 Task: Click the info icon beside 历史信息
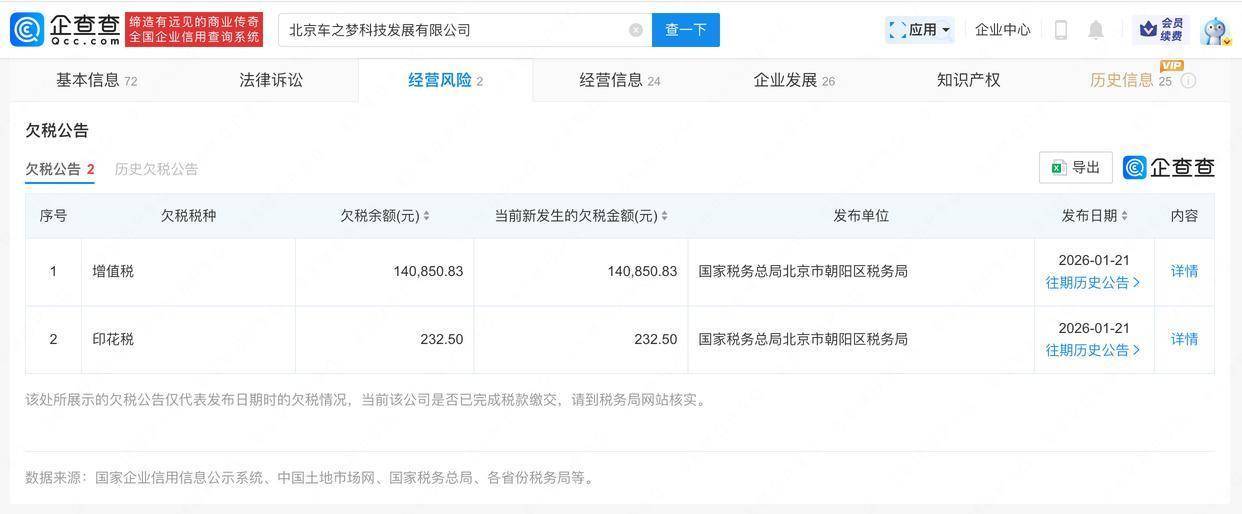[1188, 81]
